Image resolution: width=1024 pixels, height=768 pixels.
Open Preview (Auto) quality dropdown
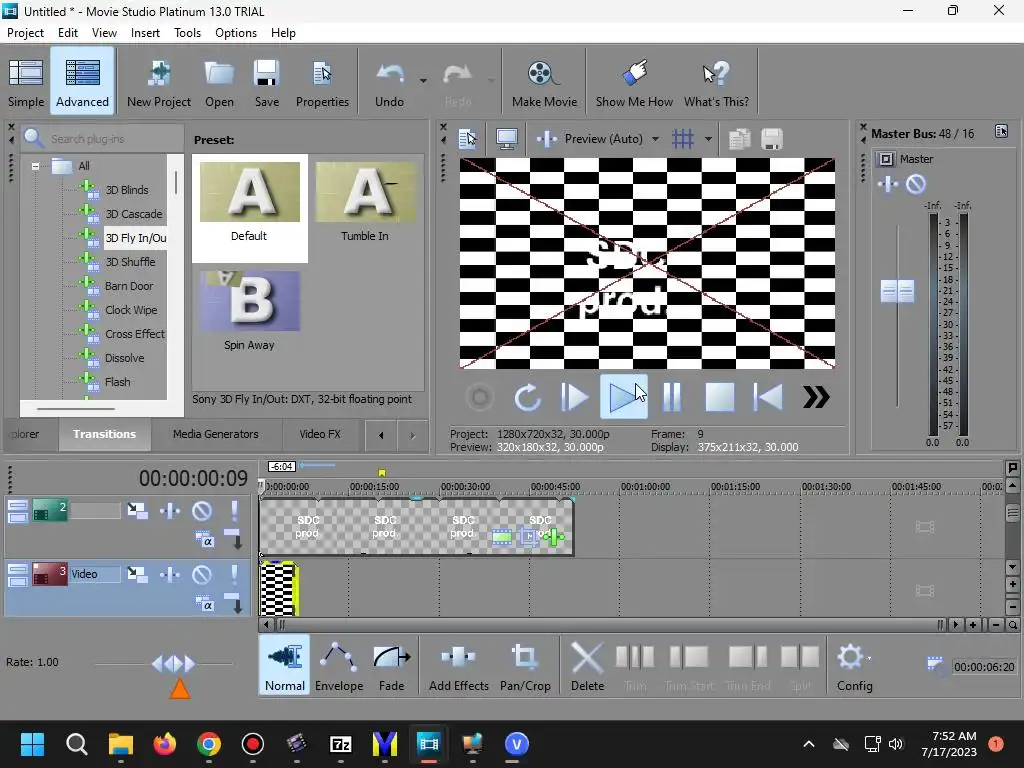(655, 138)
